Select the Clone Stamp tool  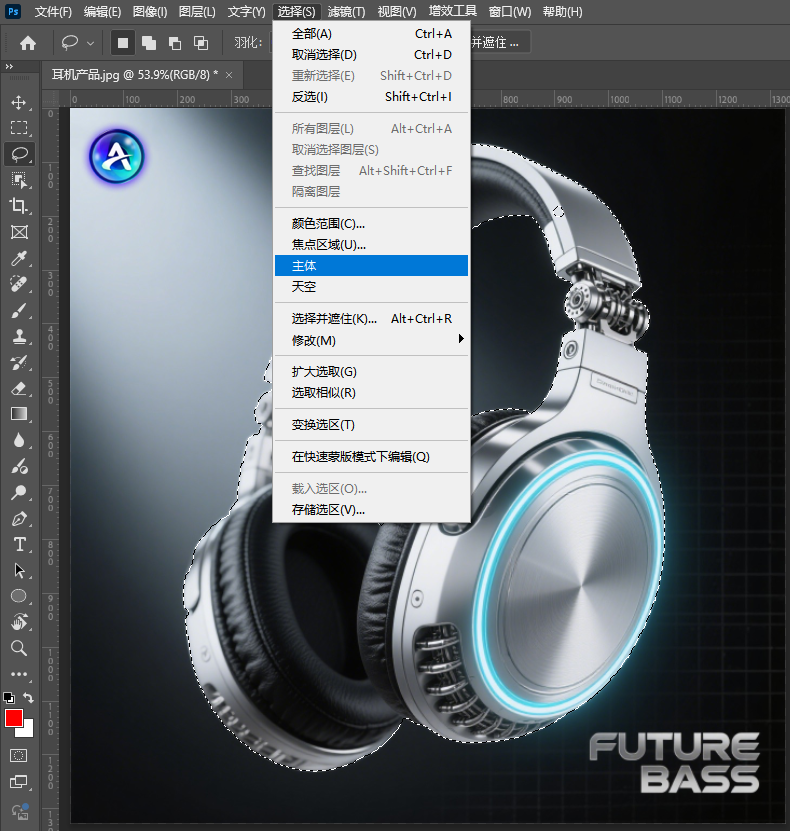19,337
